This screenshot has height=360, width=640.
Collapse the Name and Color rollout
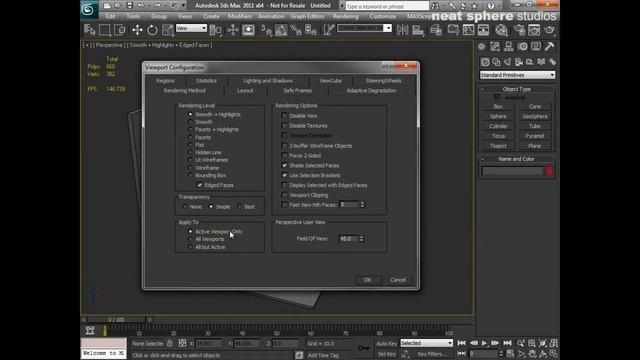click(517, 159)
